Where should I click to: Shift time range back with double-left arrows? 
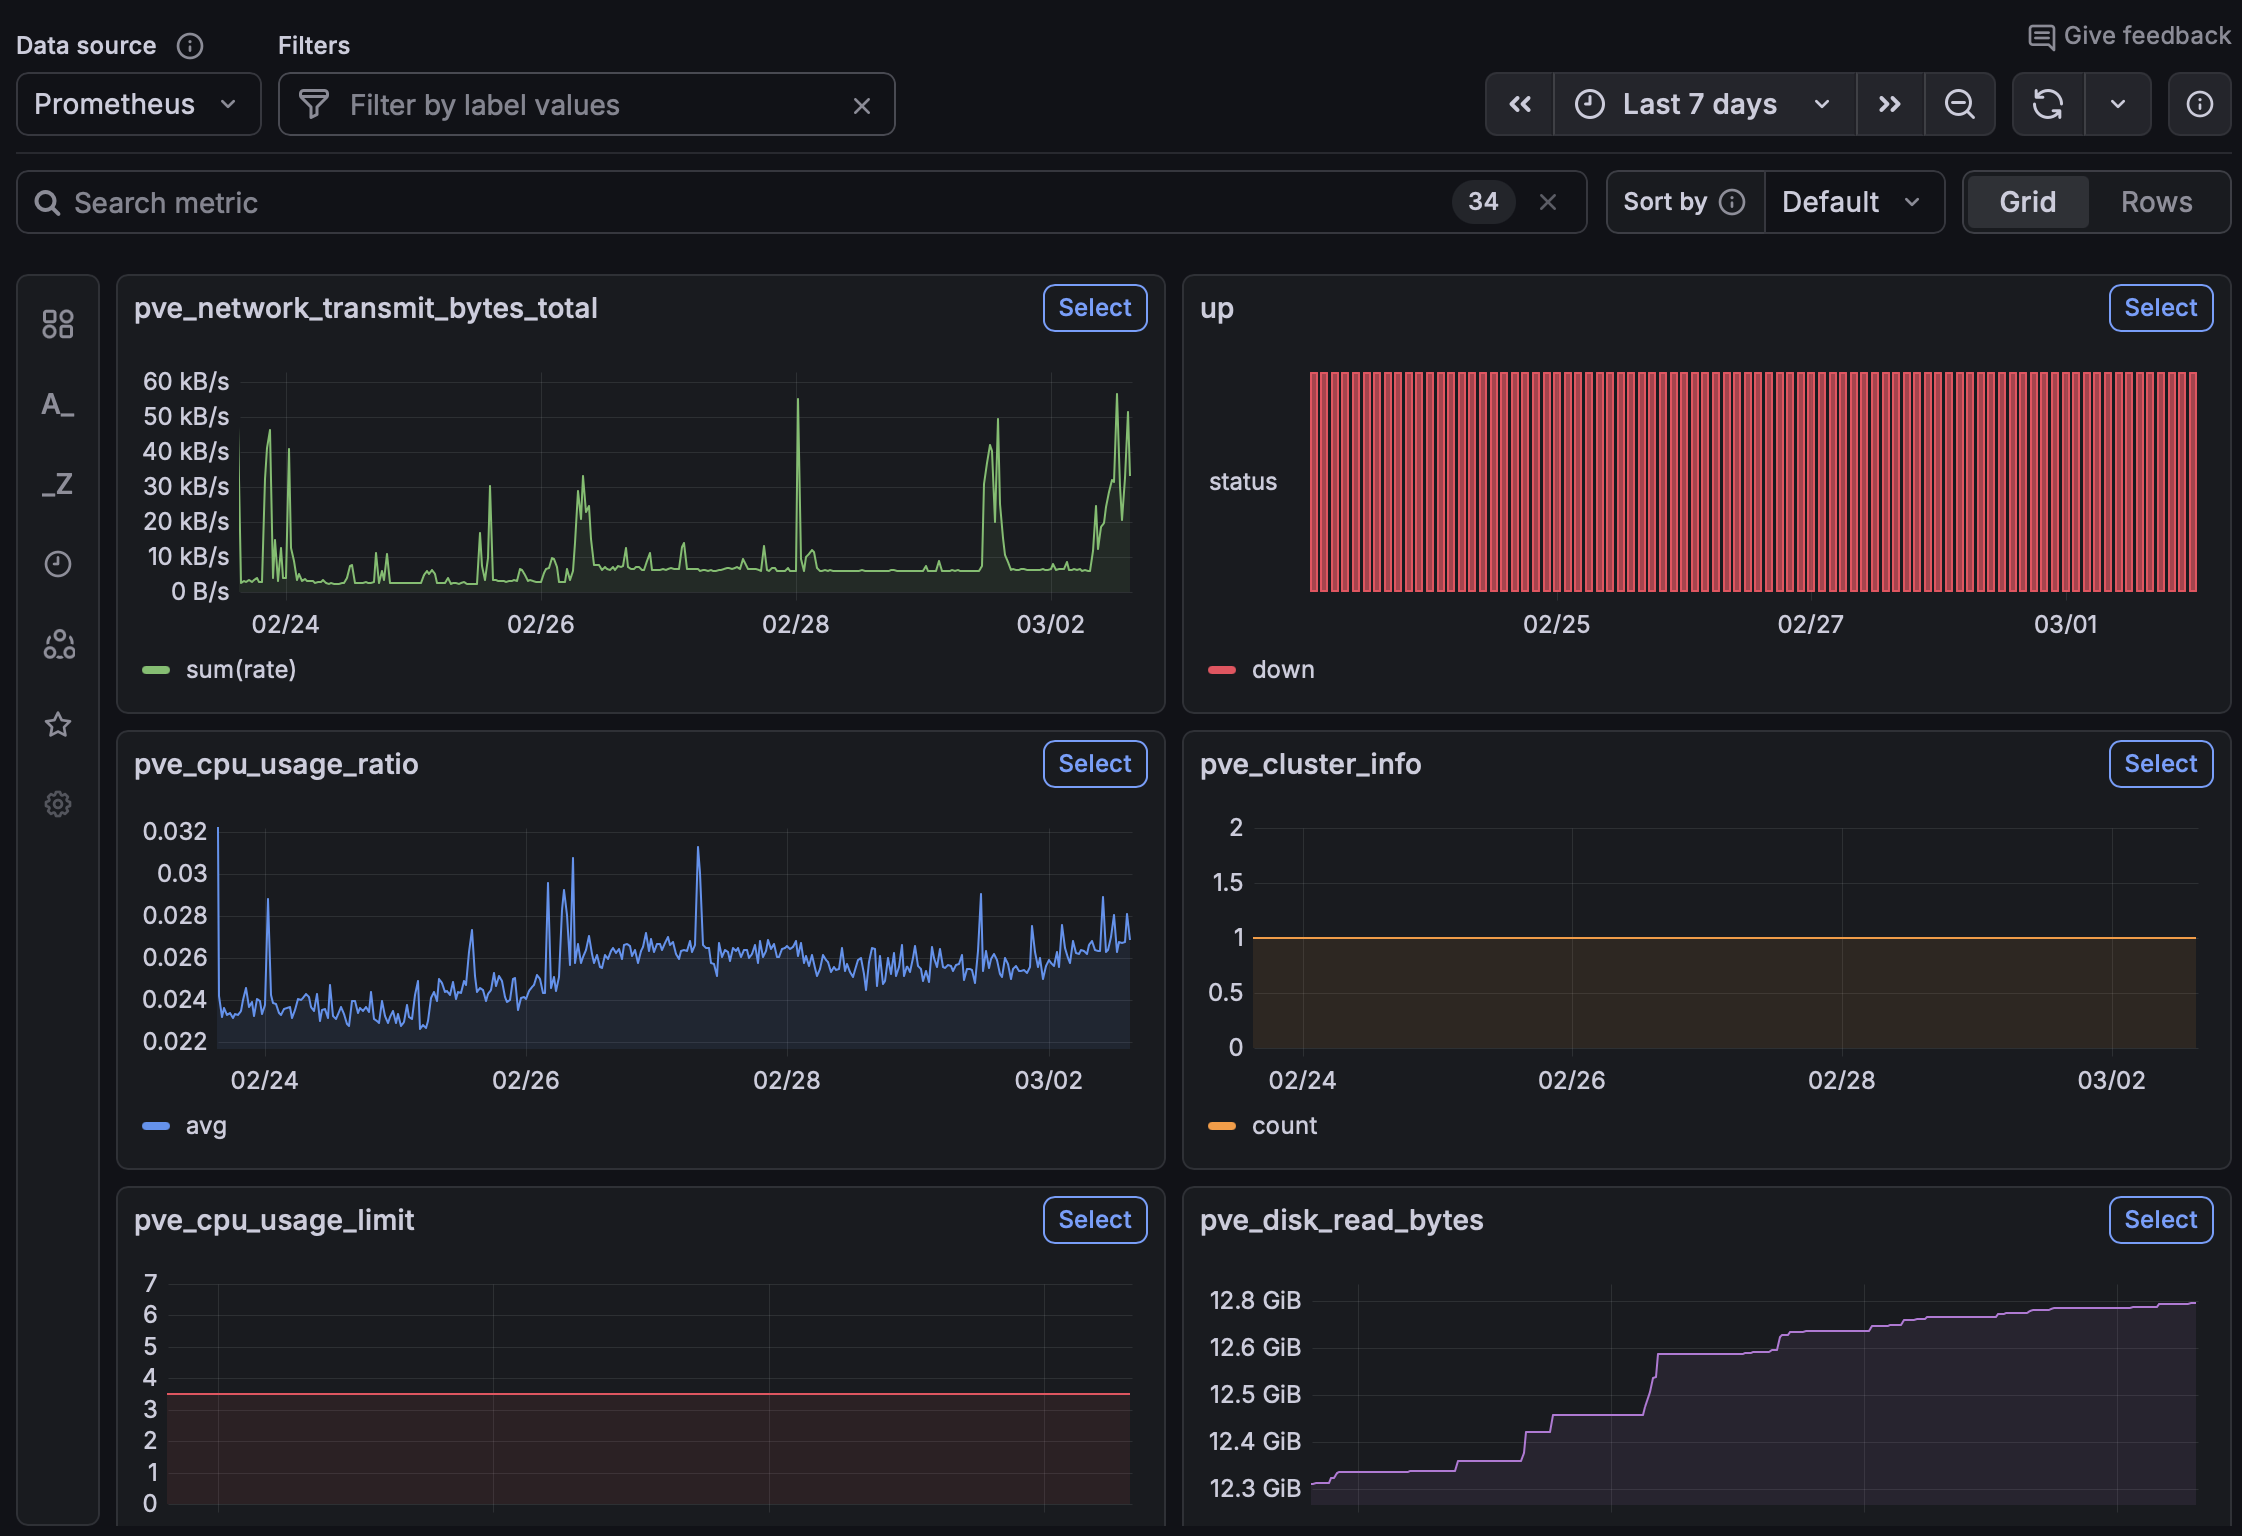(1519, 103)
